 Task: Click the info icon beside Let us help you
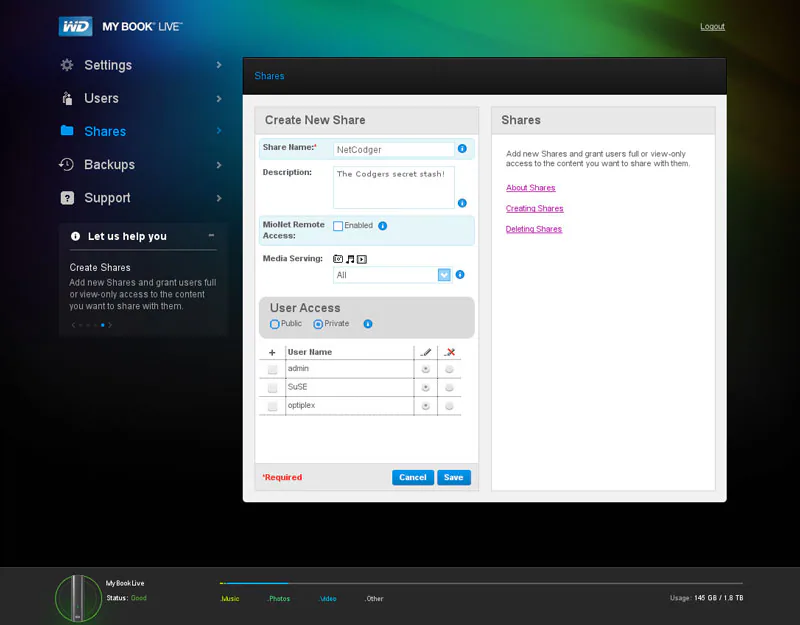76,236
